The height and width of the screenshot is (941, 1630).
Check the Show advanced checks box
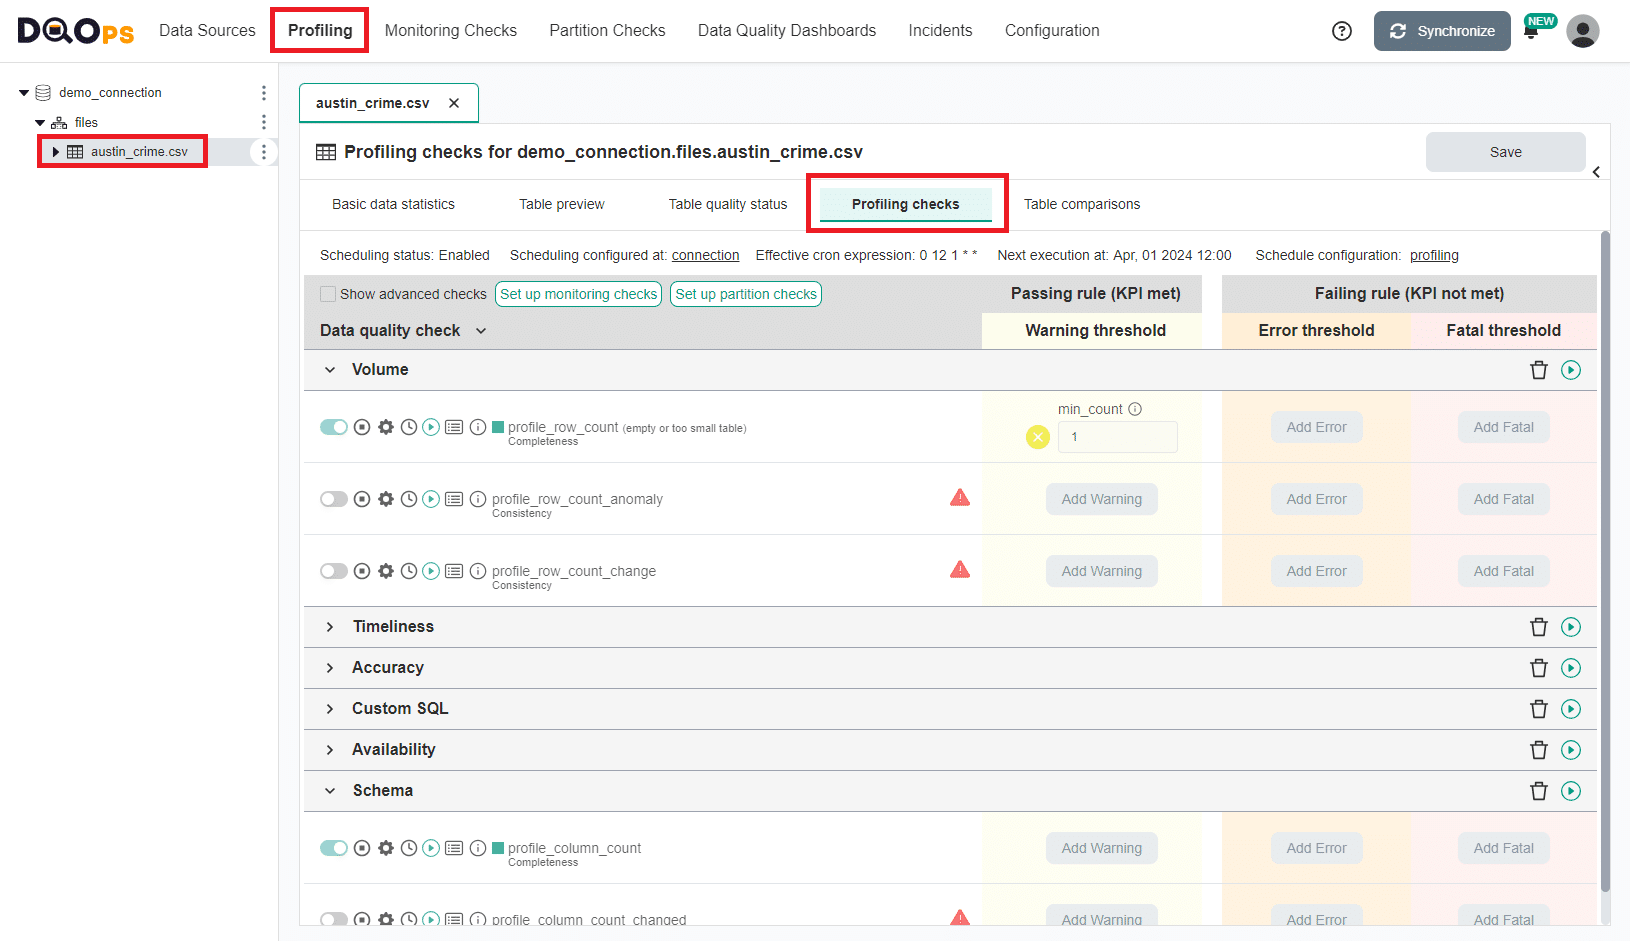[327, 293]
